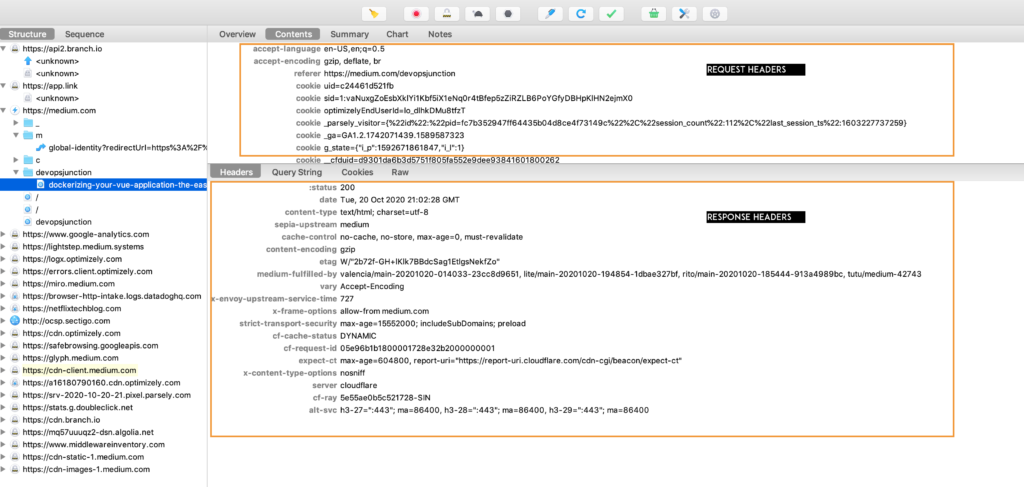Open the Summary tab

tap(349, 34)
